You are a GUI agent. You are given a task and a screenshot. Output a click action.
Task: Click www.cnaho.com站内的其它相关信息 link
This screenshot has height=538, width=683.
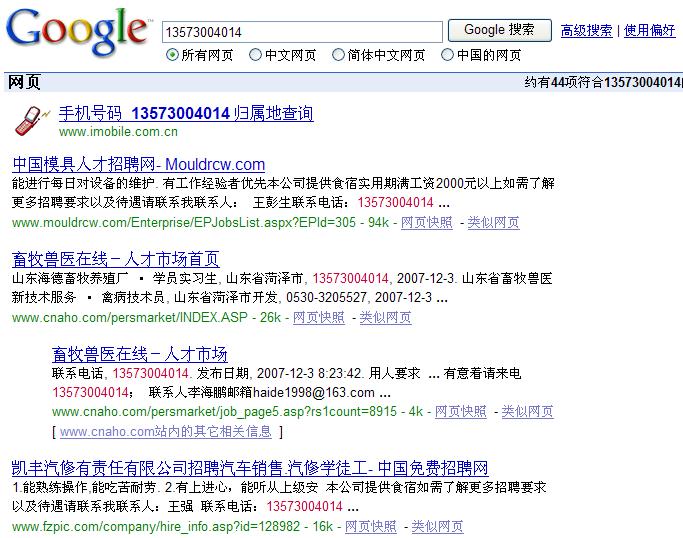(165, 432)
